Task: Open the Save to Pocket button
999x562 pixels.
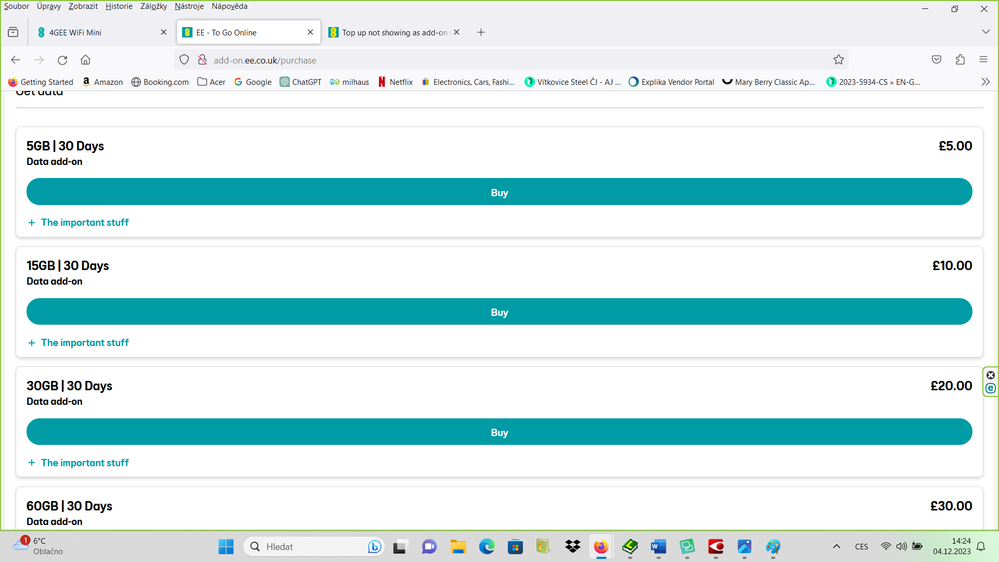Action: (937, 60)
